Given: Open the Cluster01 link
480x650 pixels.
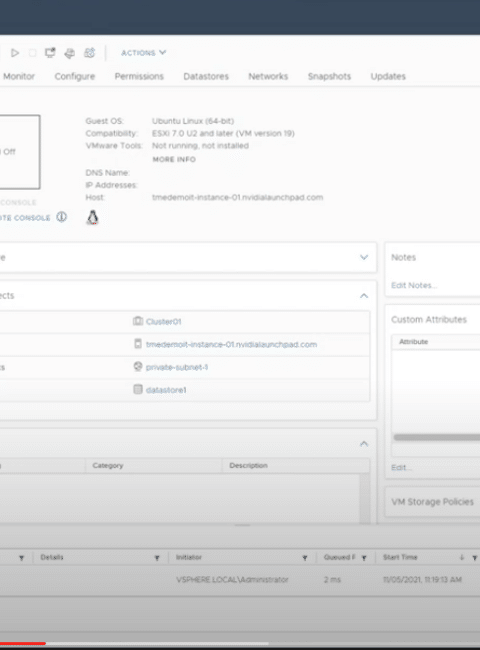Looking at the screenshot, I should 163,322.
